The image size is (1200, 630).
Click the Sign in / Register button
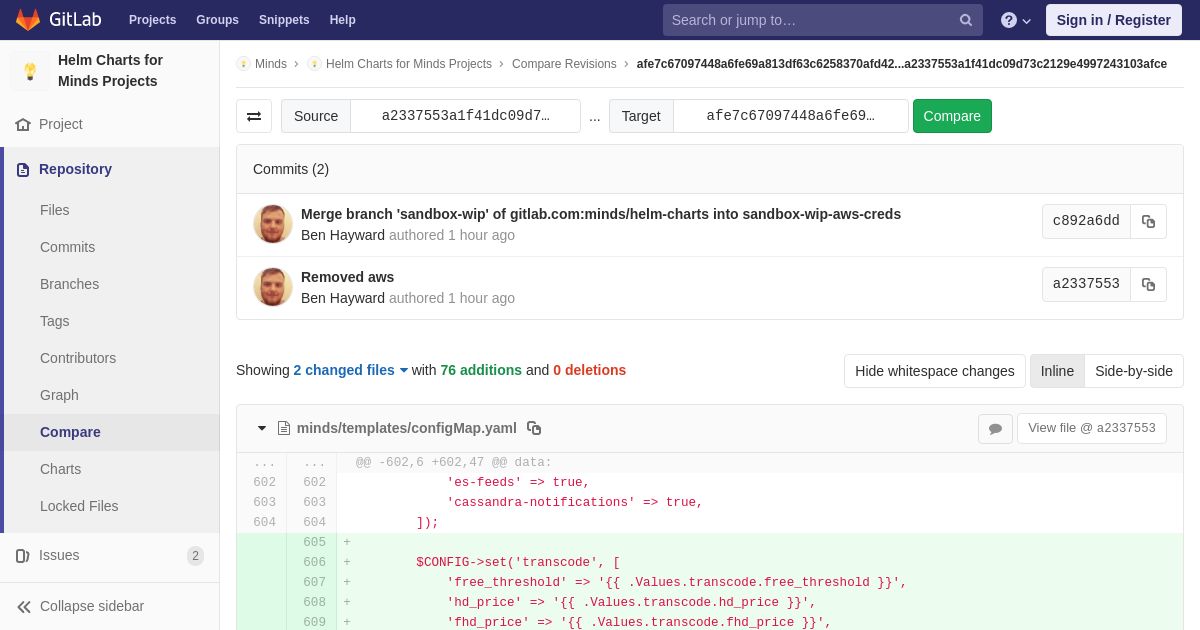[x=1114, y=20]
